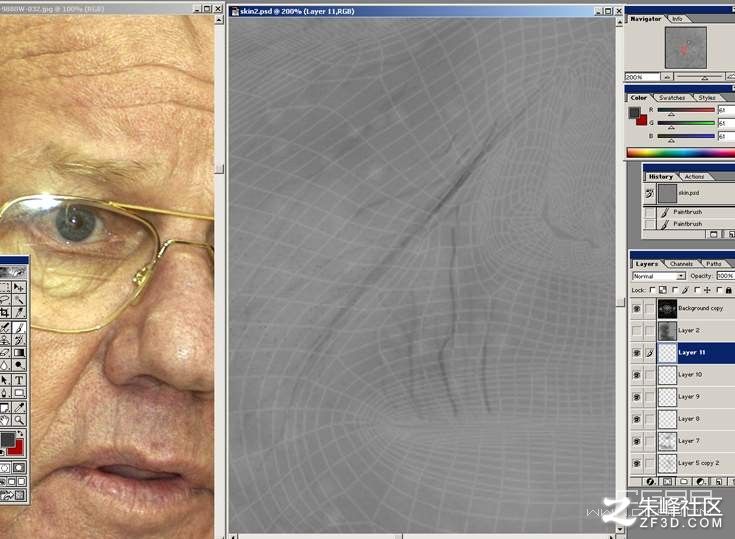Viewport: 735px width, 539px height.
Task: Swap foreground and background colors
Action: pos(20,434)
